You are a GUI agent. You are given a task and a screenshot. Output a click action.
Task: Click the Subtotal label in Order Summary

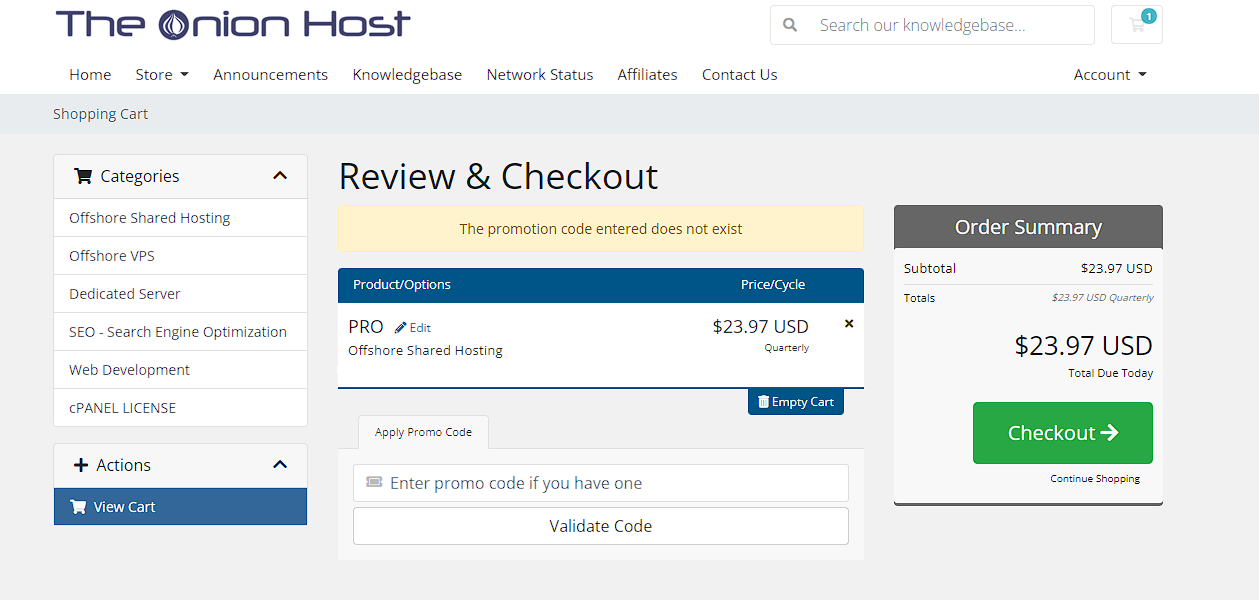(x=930, y=268)
